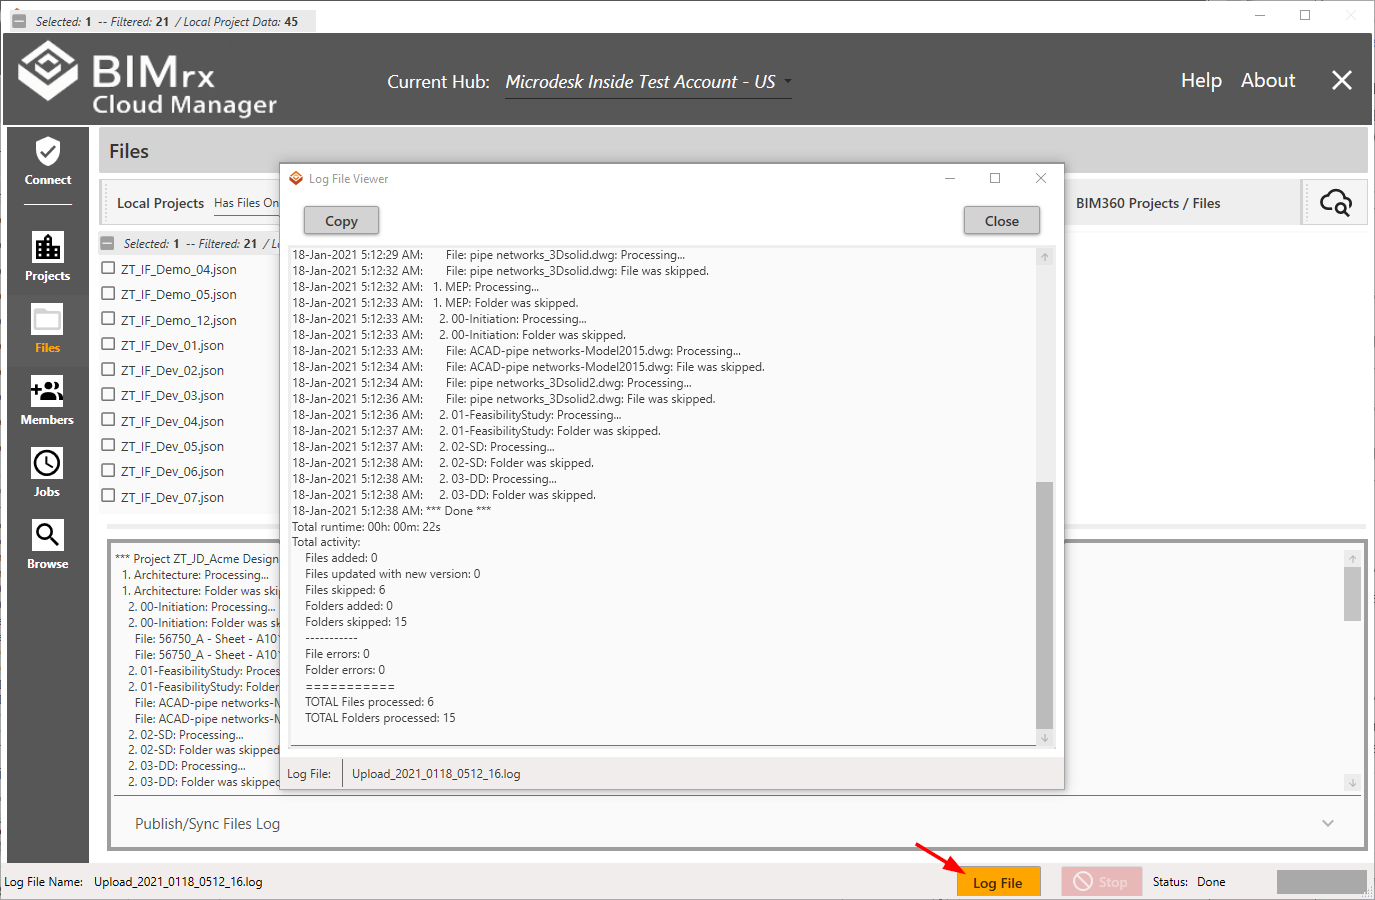This screenshot has height=900, width=1375.
Task: Tick the ZT_IF_Dev_01.json checkbox
Action: coord(108,344)
